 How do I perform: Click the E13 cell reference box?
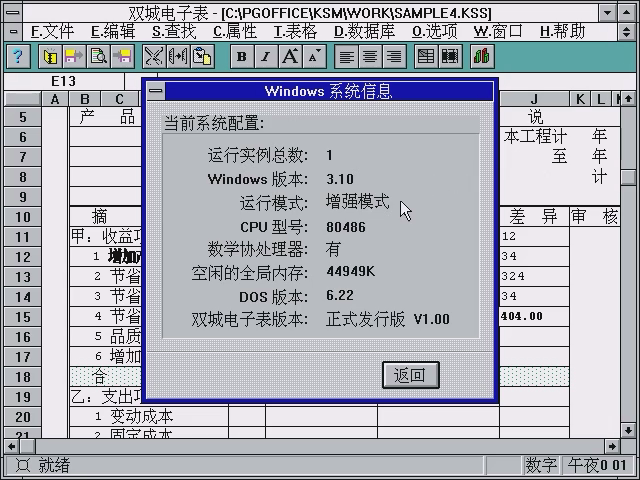coord(64,81)
